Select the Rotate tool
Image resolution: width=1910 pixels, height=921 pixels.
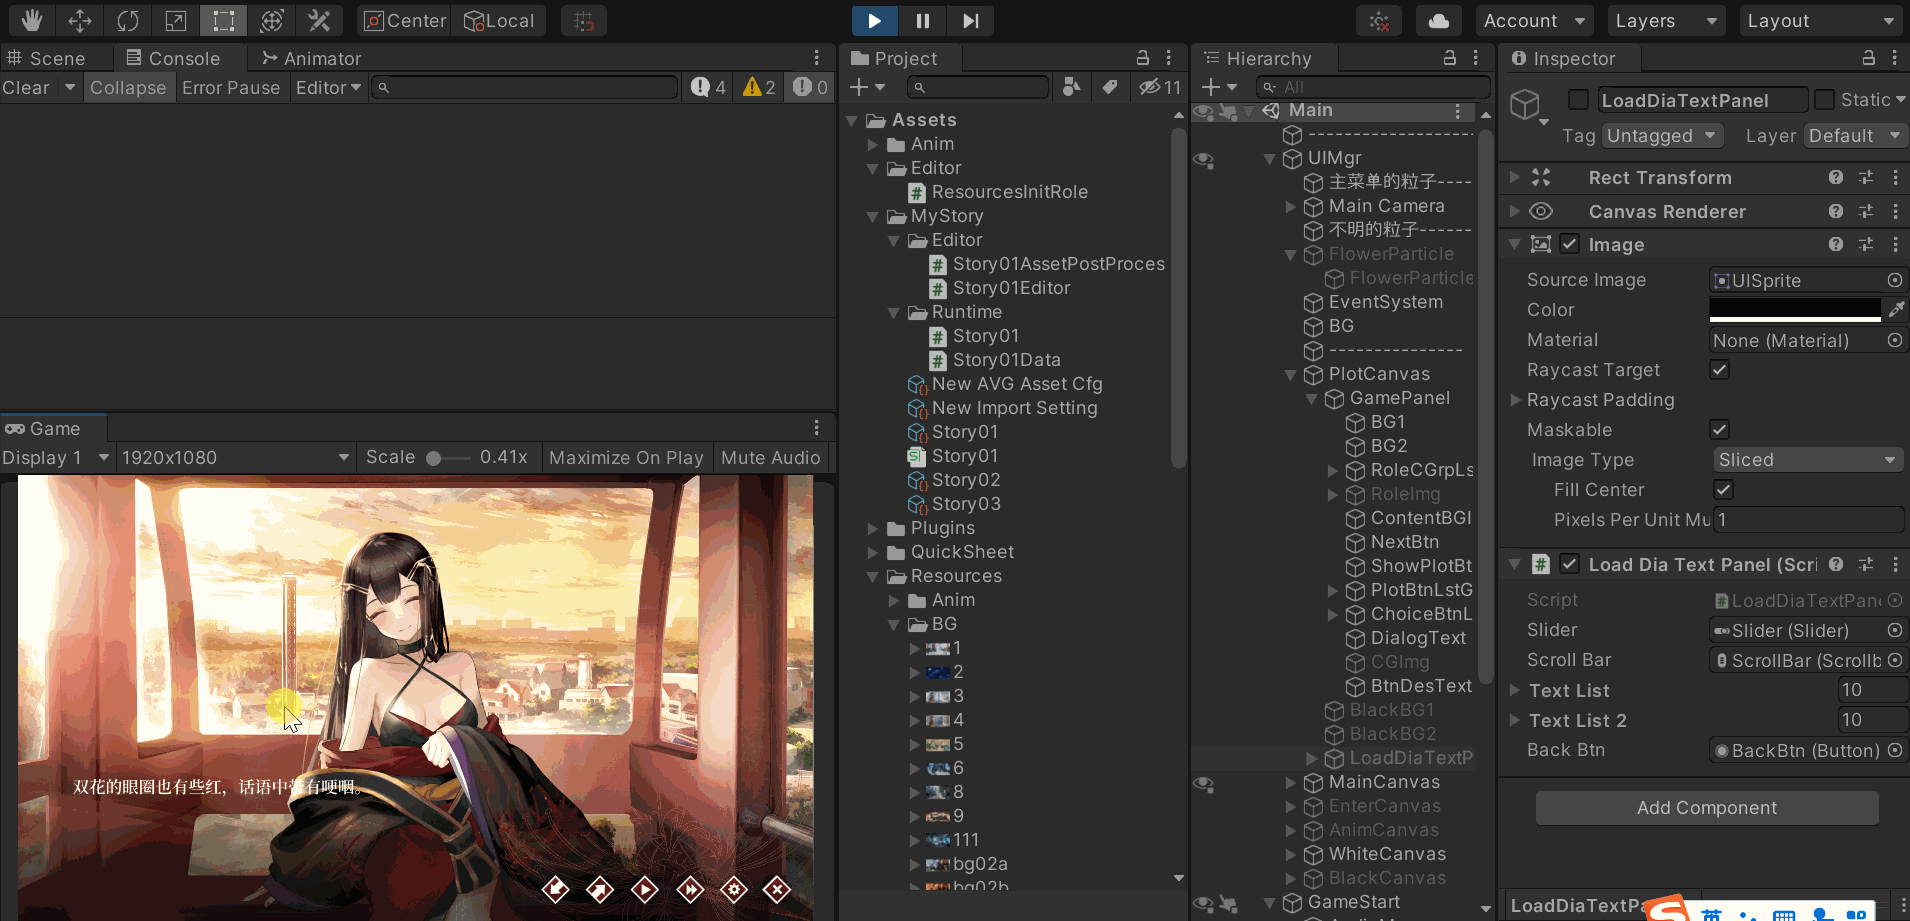click(128, 20)
